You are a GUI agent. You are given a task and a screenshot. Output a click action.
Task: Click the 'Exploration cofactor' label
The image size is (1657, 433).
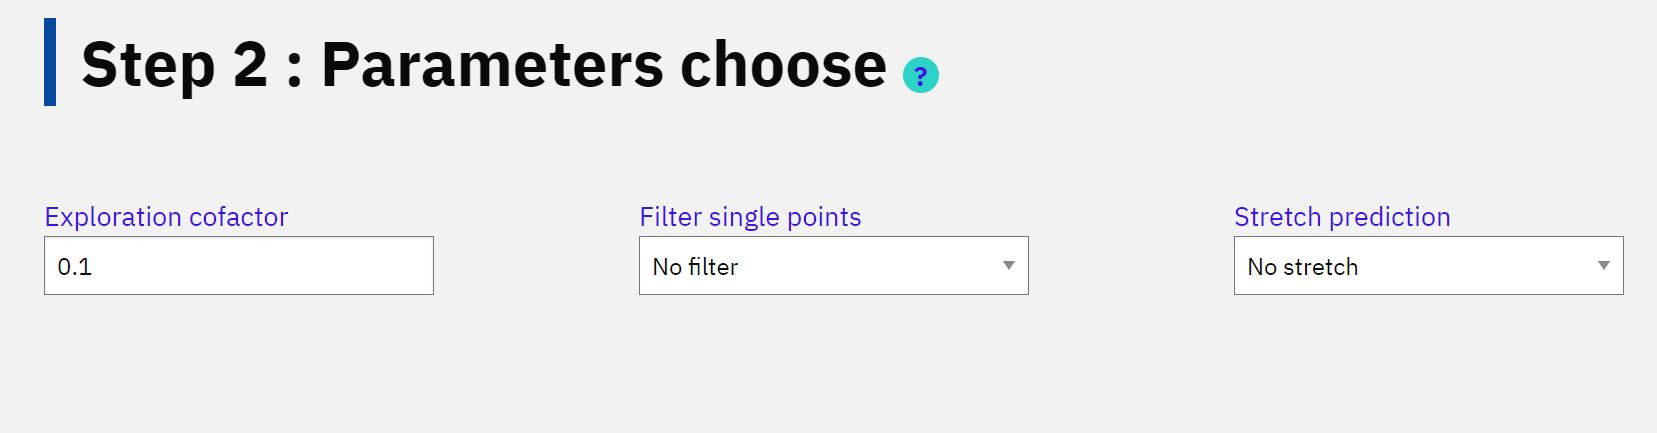point(166,217)
